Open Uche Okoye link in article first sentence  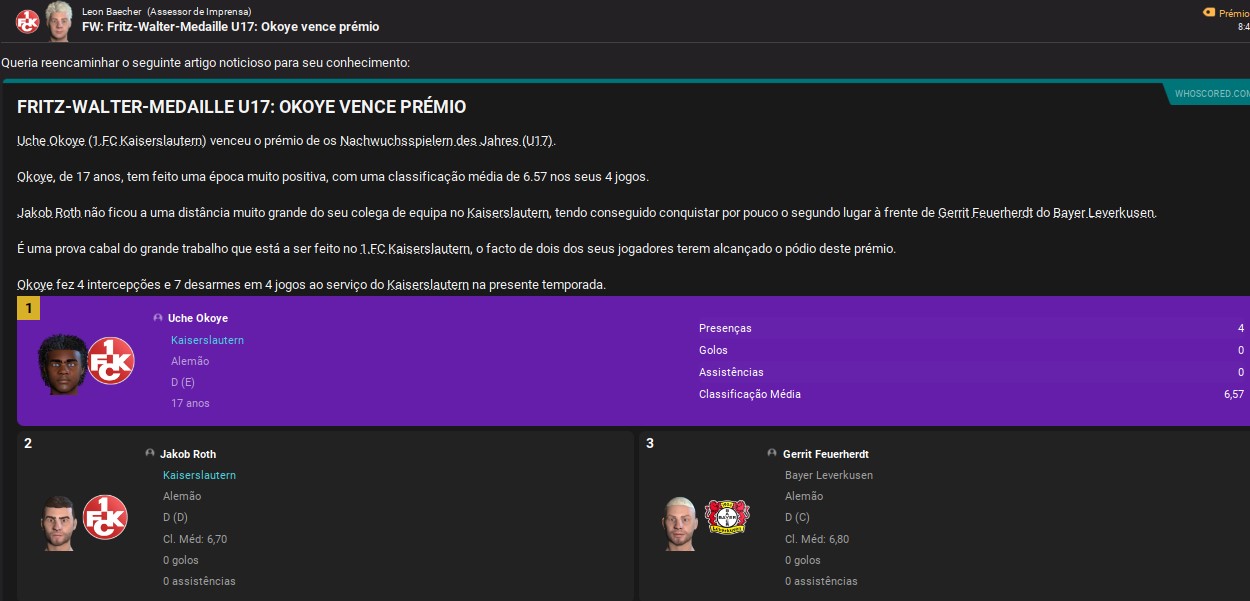click(51, 140)
